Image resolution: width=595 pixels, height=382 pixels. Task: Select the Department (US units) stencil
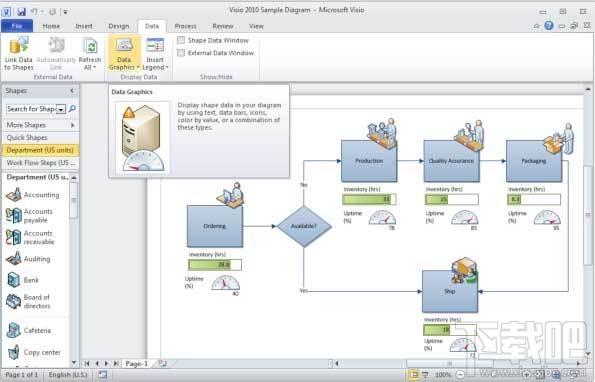click(x=40, y=150)
